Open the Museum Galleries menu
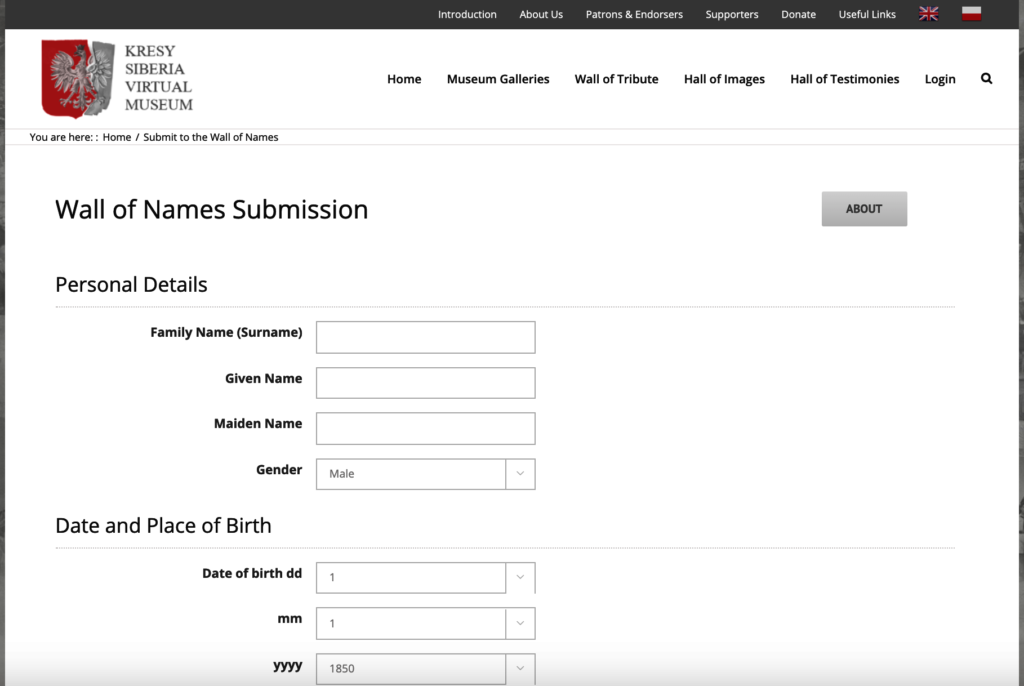The width and height of the screenshot is (1024, 686). [498, 79]
